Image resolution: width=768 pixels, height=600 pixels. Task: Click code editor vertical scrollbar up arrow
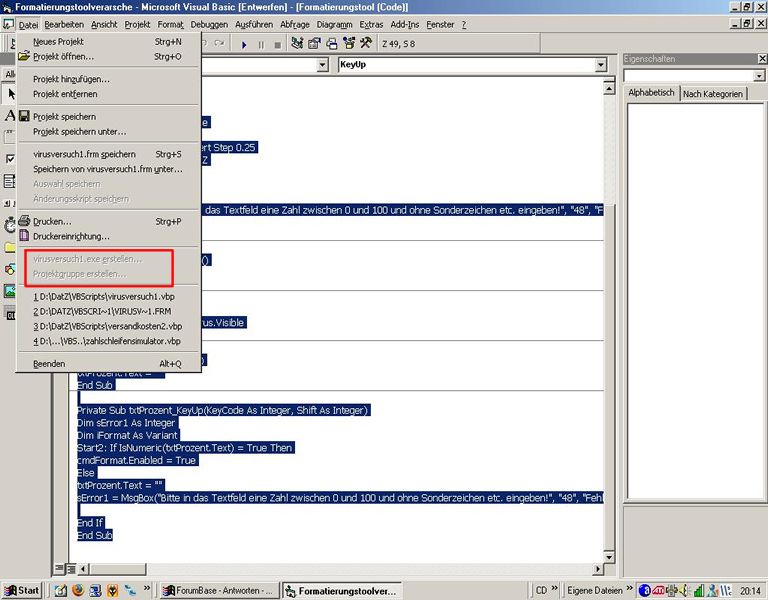coord(609,88)
